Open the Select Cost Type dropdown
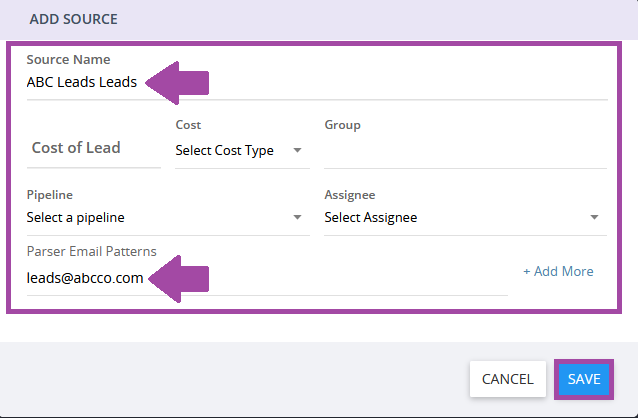 point(242,151)
